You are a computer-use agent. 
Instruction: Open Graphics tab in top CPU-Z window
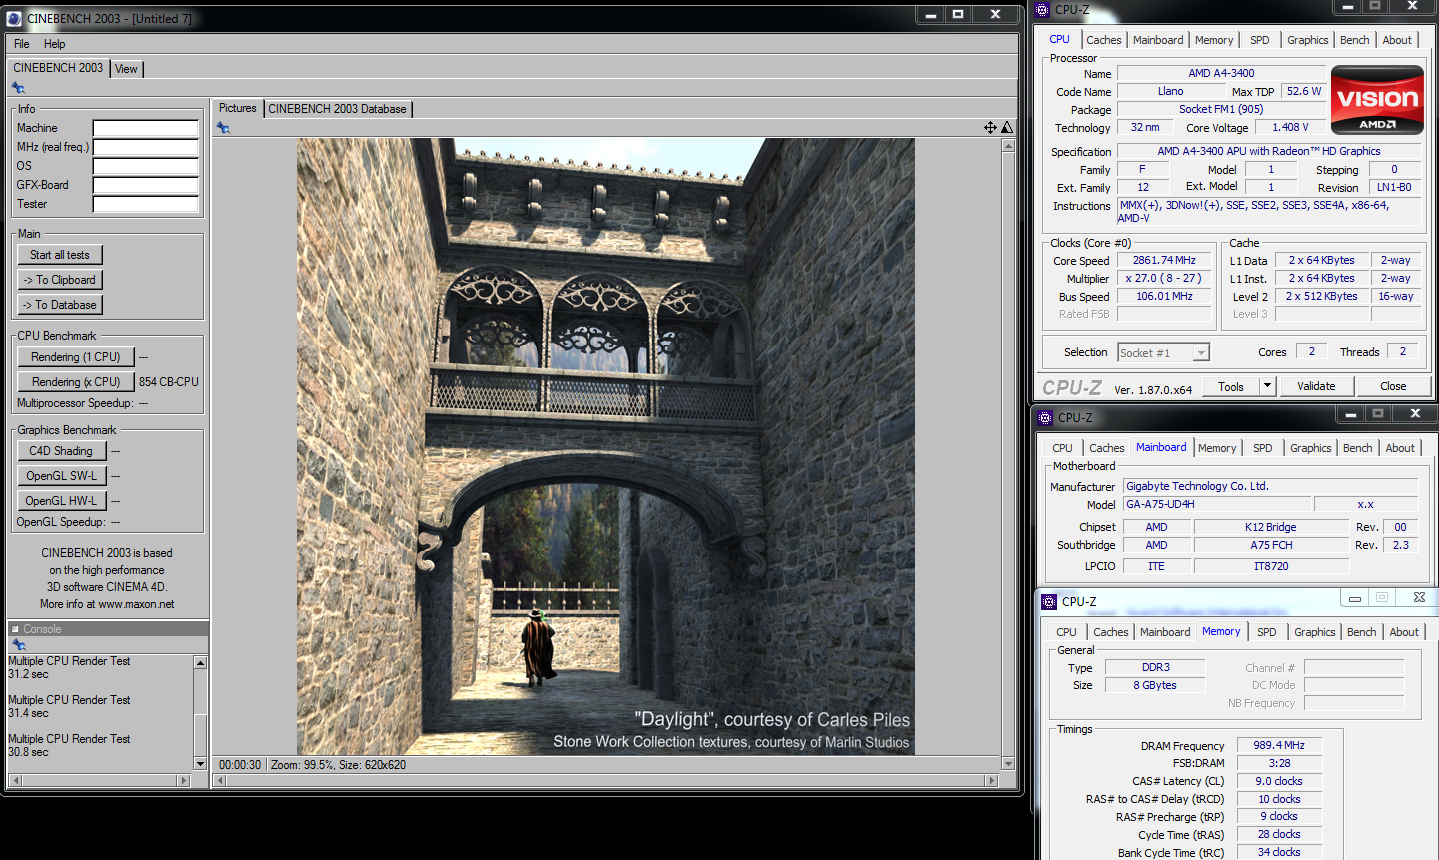click(x=1308, y=40)
